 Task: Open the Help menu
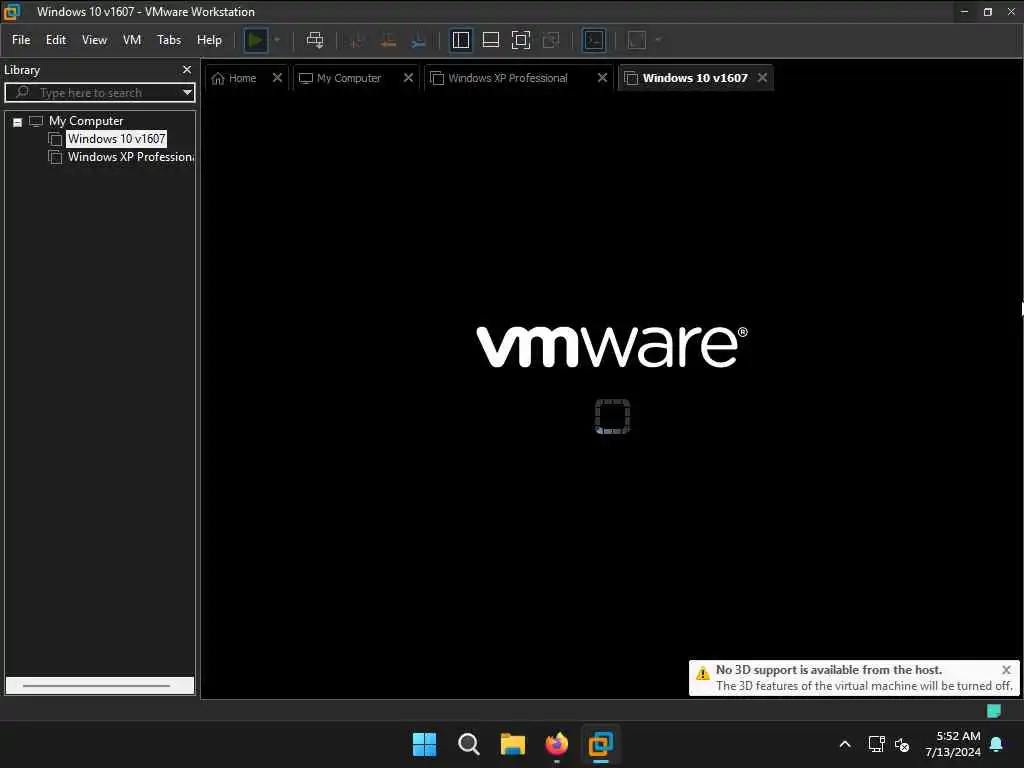[209, 40]
